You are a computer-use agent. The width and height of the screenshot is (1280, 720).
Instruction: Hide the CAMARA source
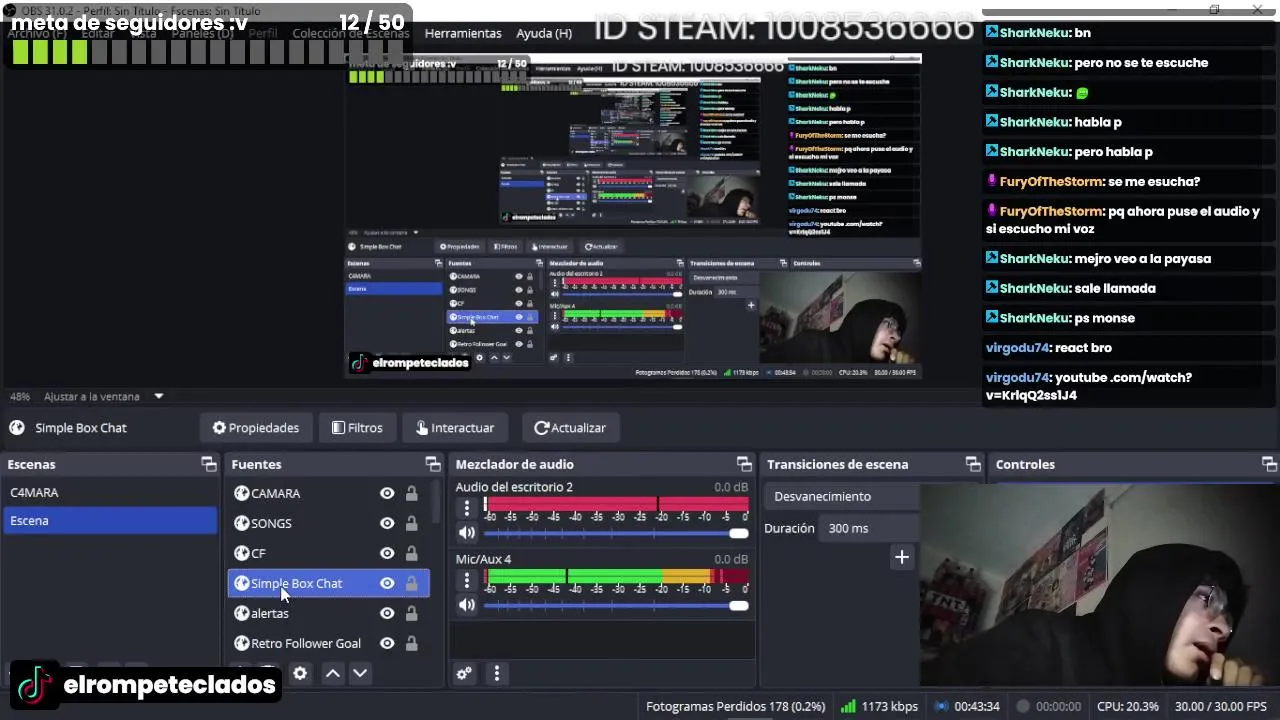pos(387,493)
